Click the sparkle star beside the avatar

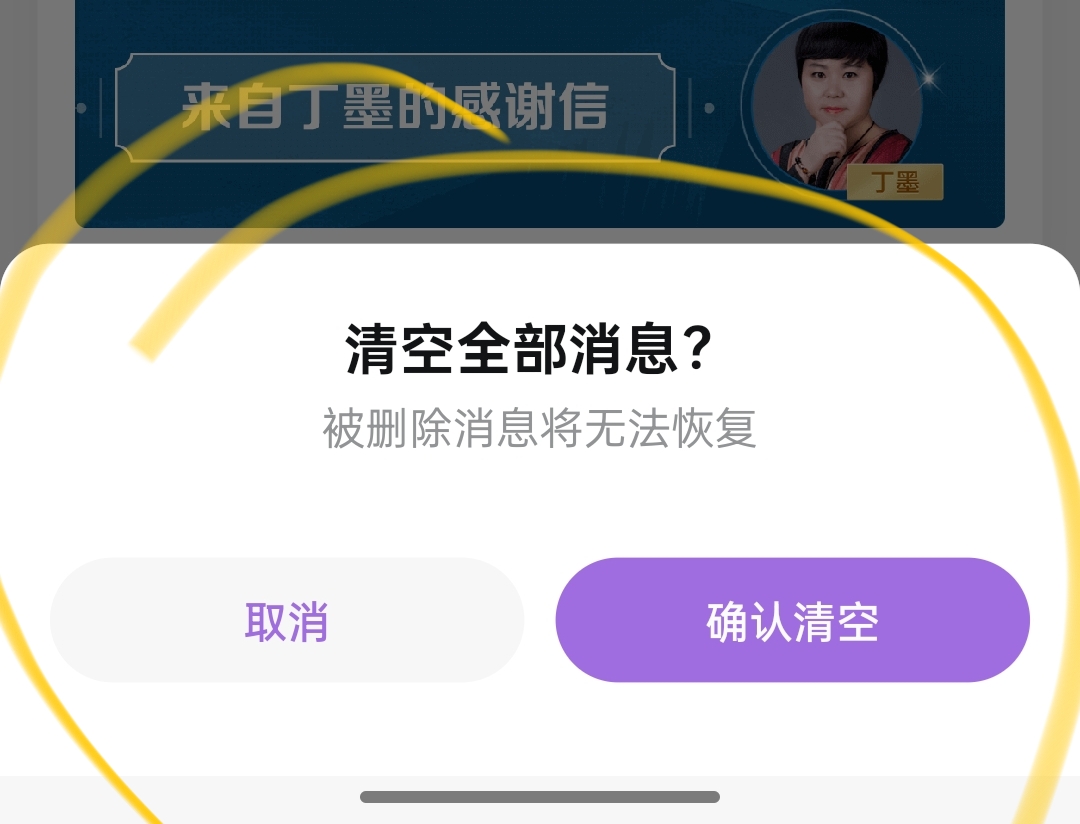click(929, 78)
